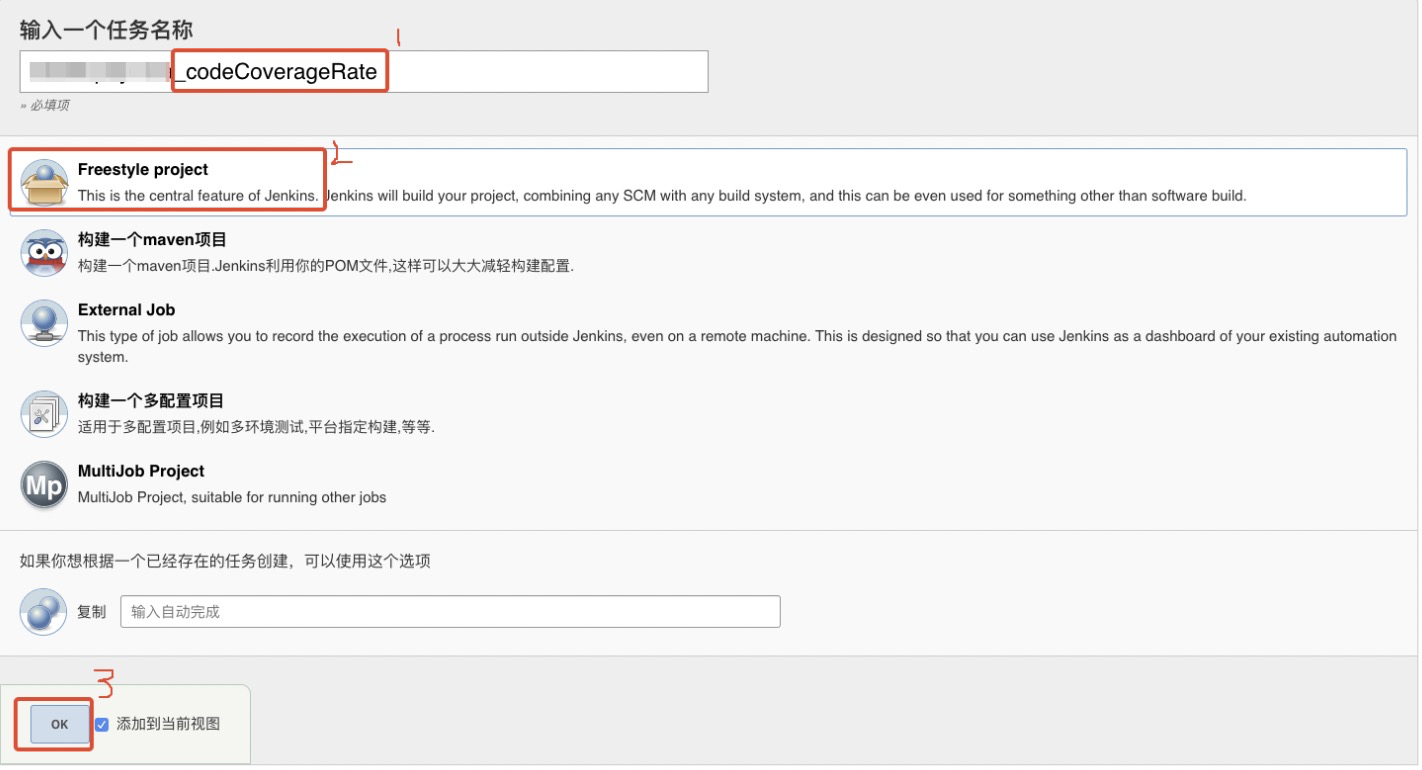This screenshot has width=1422, height=770.
Task: Click the copy option spheres icon
Action: 44,611
